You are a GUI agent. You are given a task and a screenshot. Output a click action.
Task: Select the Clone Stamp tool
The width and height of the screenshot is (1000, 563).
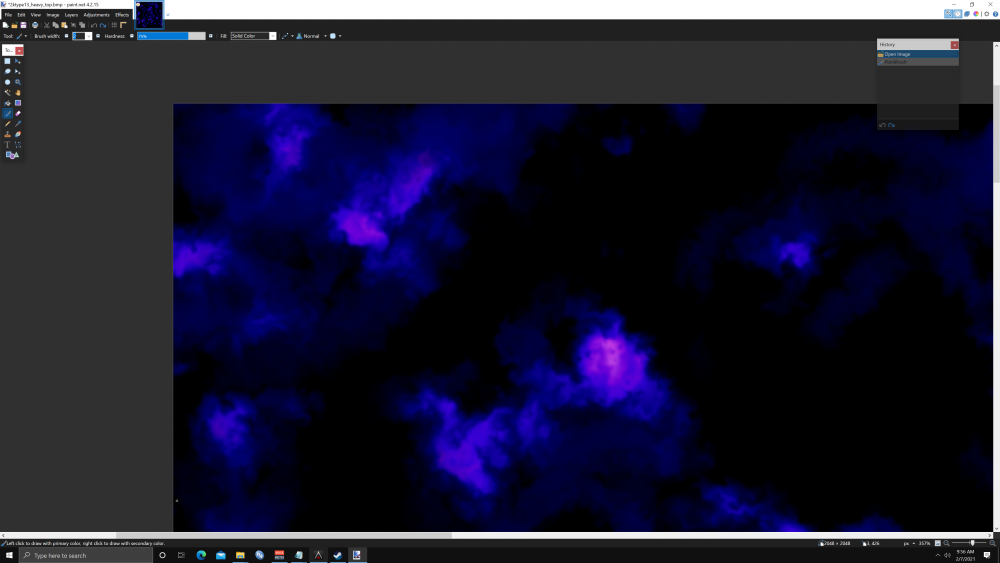8,134
